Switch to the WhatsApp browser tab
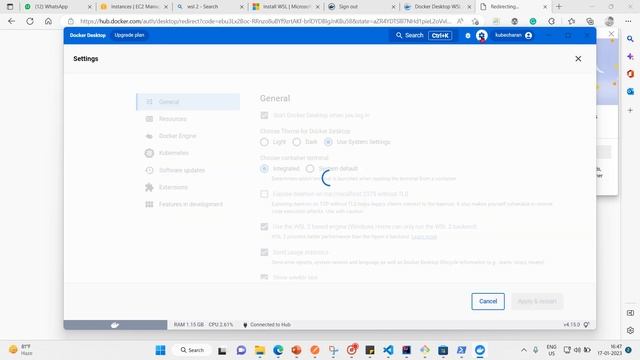This screenshot has height=360, width=640. click(x=58, y=7)
